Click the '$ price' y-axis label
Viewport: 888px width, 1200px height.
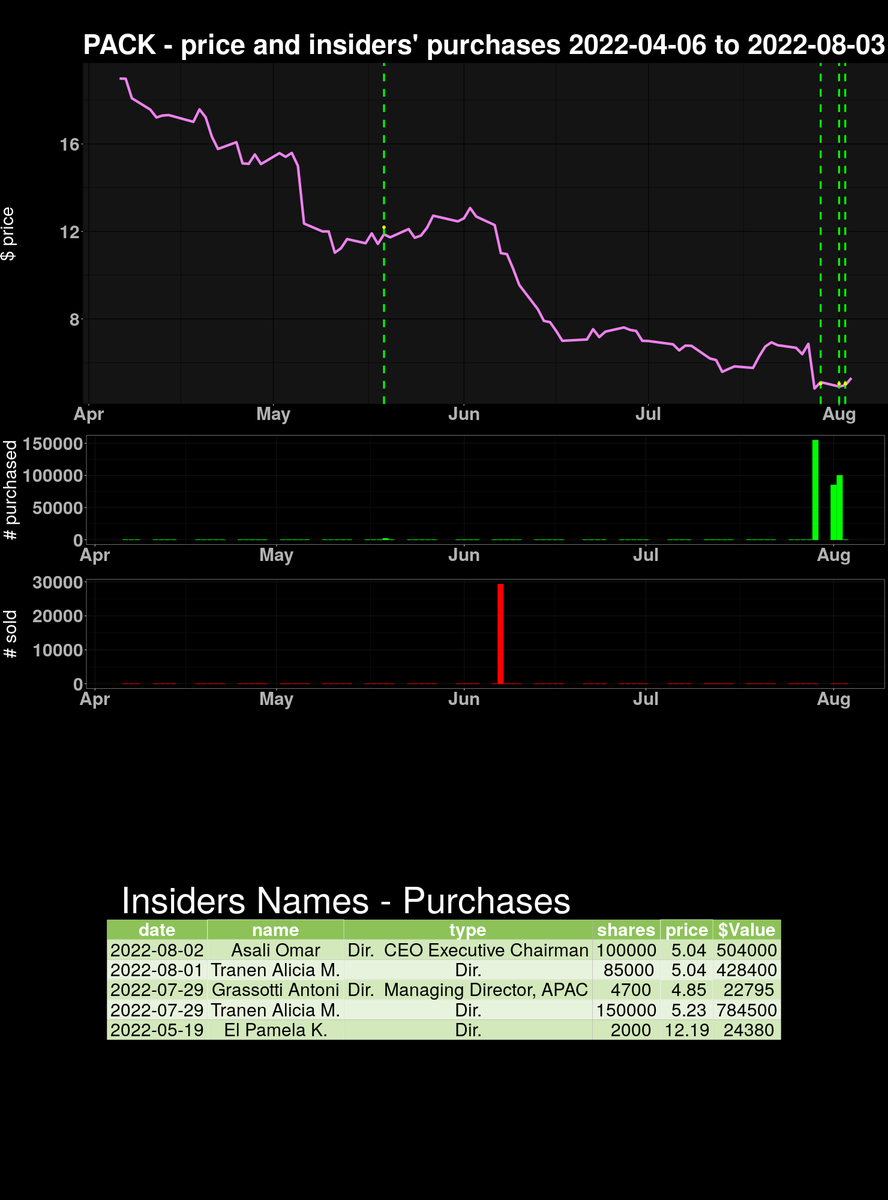tap(10, 234)
